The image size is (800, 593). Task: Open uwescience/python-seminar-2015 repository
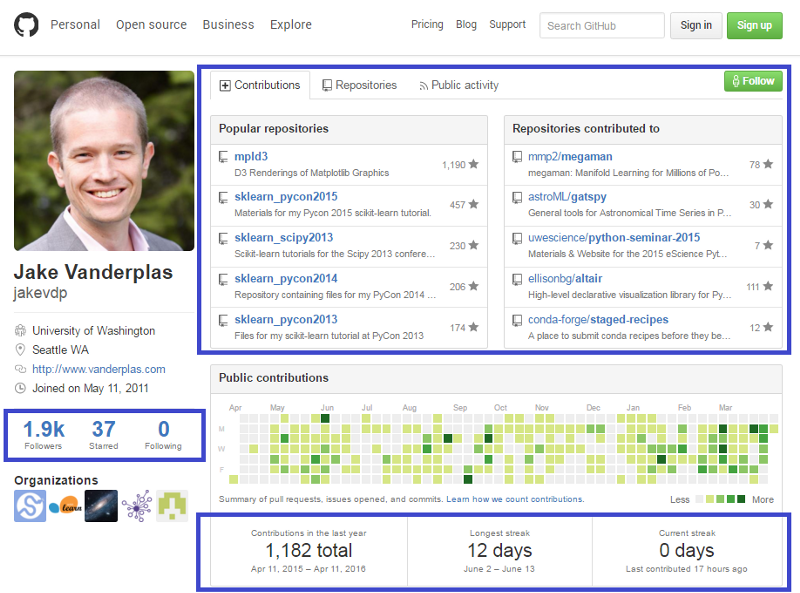pos(614,237)
